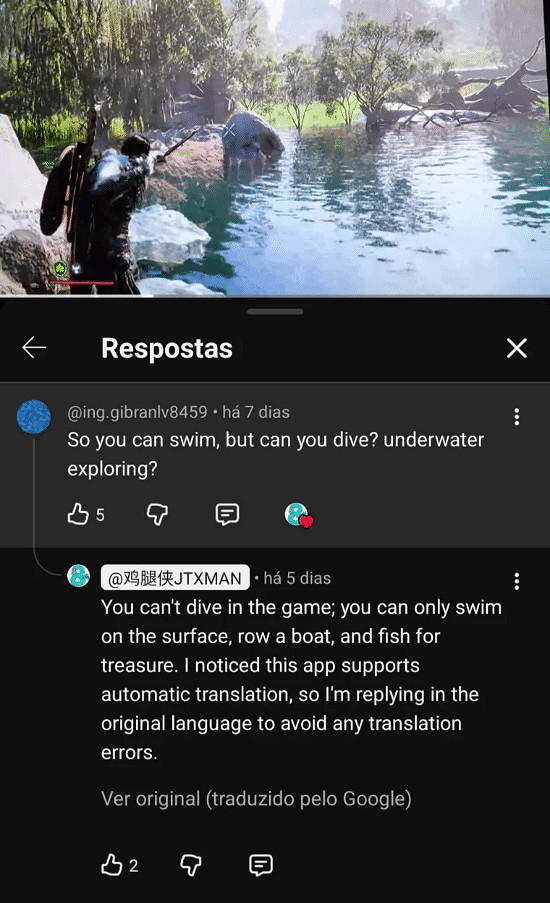Tap the panel drag handle bar
Image resolution: width=550 pixels, height=903 pixels.
[275, 312]
